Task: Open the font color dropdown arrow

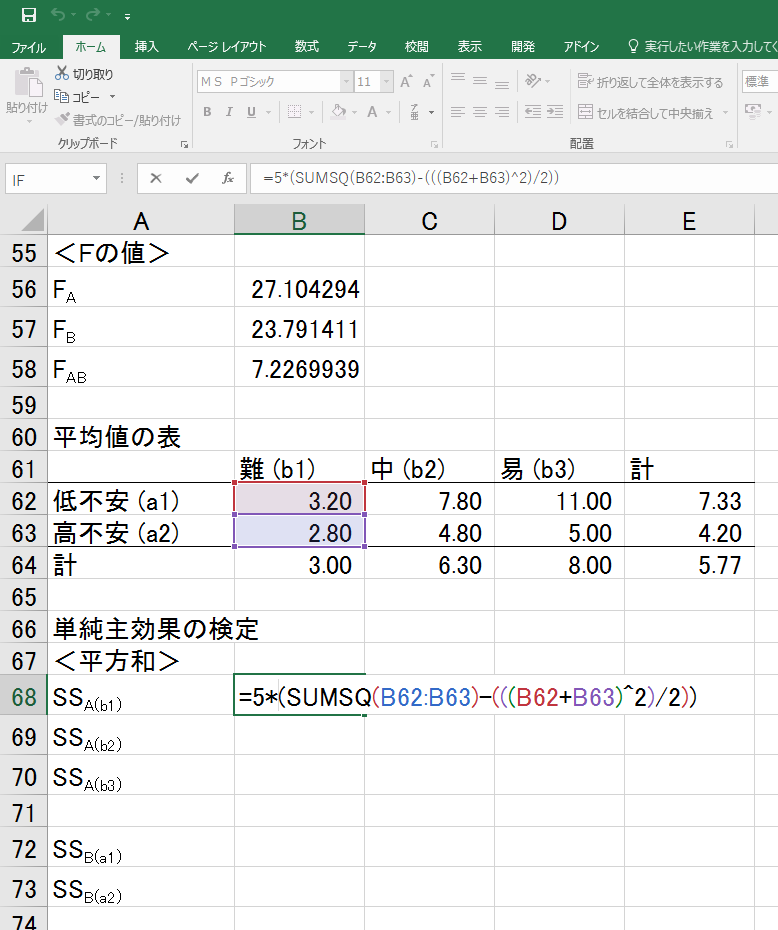Action: click(388, 112)
